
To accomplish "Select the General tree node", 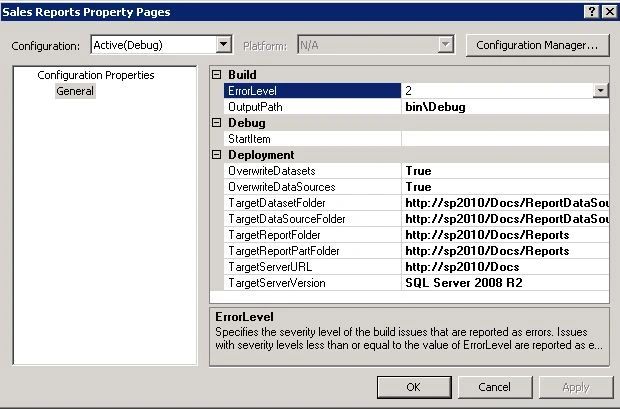I will [75, 91].
